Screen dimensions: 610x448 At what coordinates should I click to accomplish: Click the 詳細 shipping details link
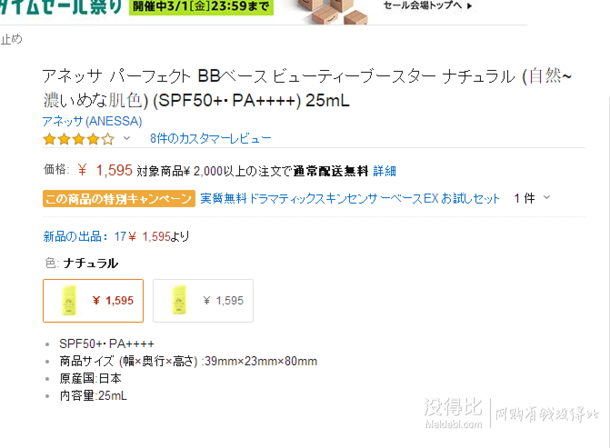(384, 171)
